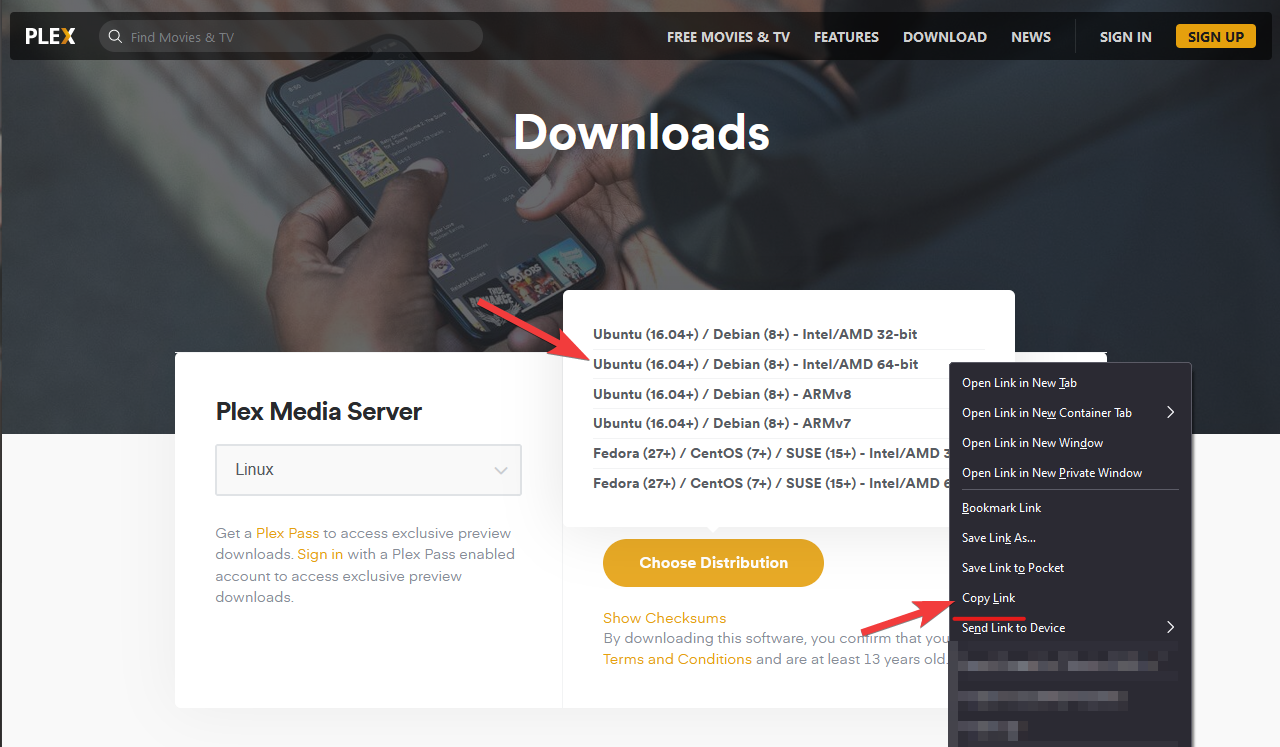Viewport: 1280px width, 747px height.
Task: Click the Sign Up button
Action: point(1216,37)
